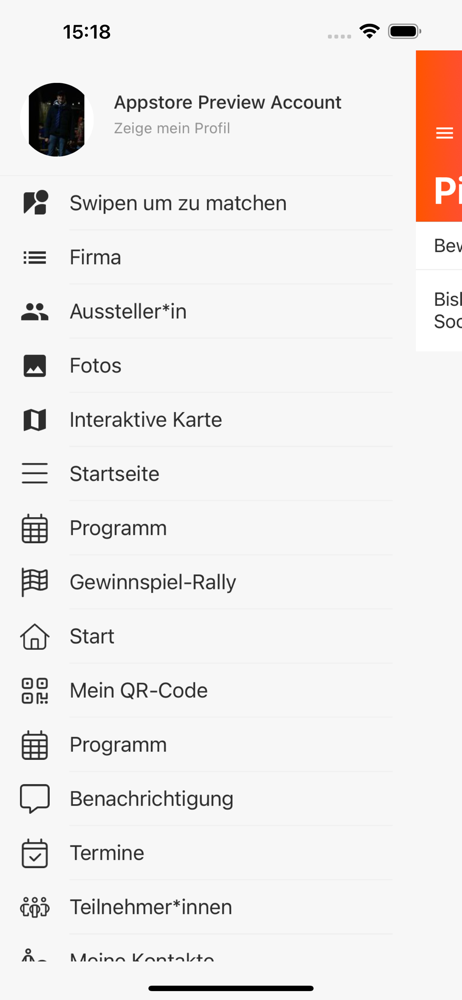Tap the Zeige mein Profil link
The width and height of the screenshot is (462, 1000).
tap(172, 128)
